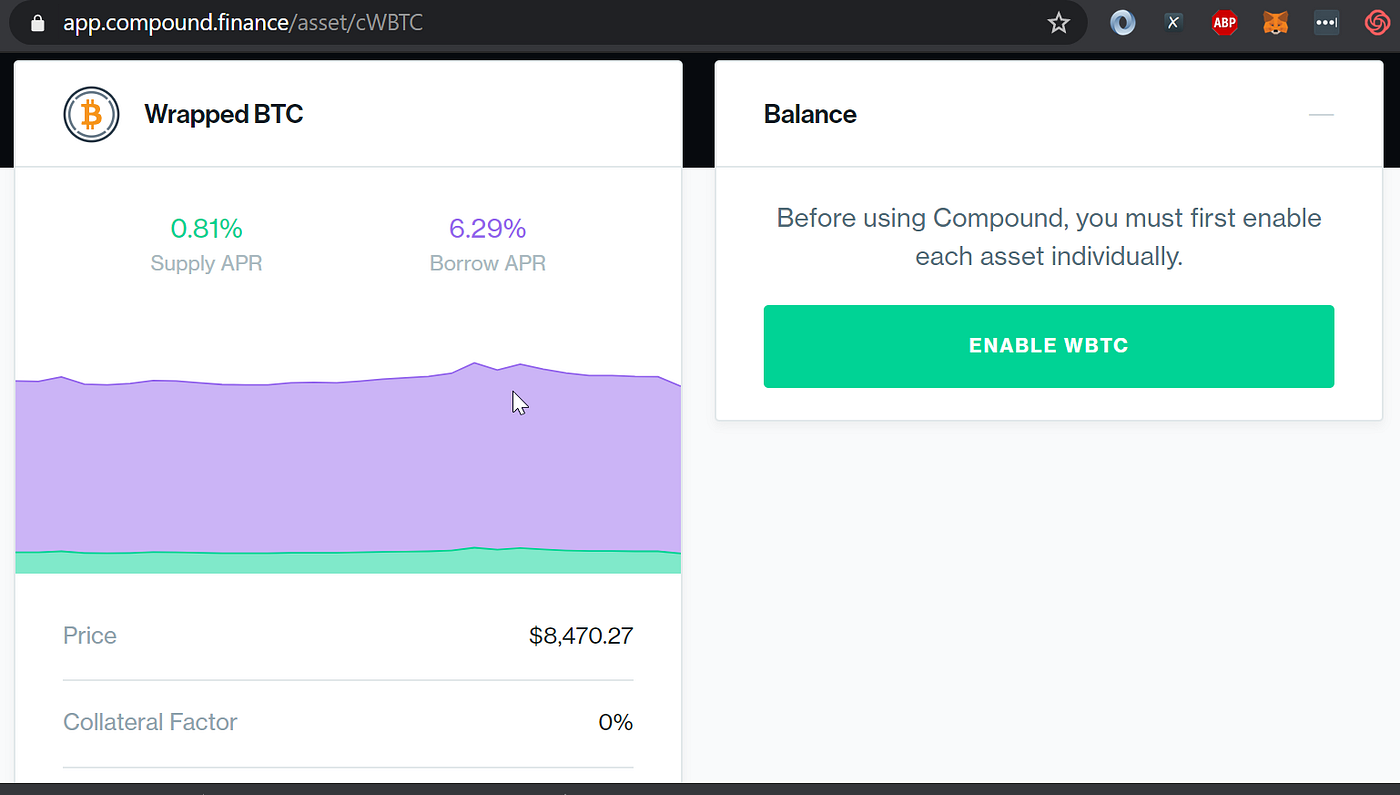1400x795 pixels.
Task: Click the green supply area of chart
Action: coord(348,563)
